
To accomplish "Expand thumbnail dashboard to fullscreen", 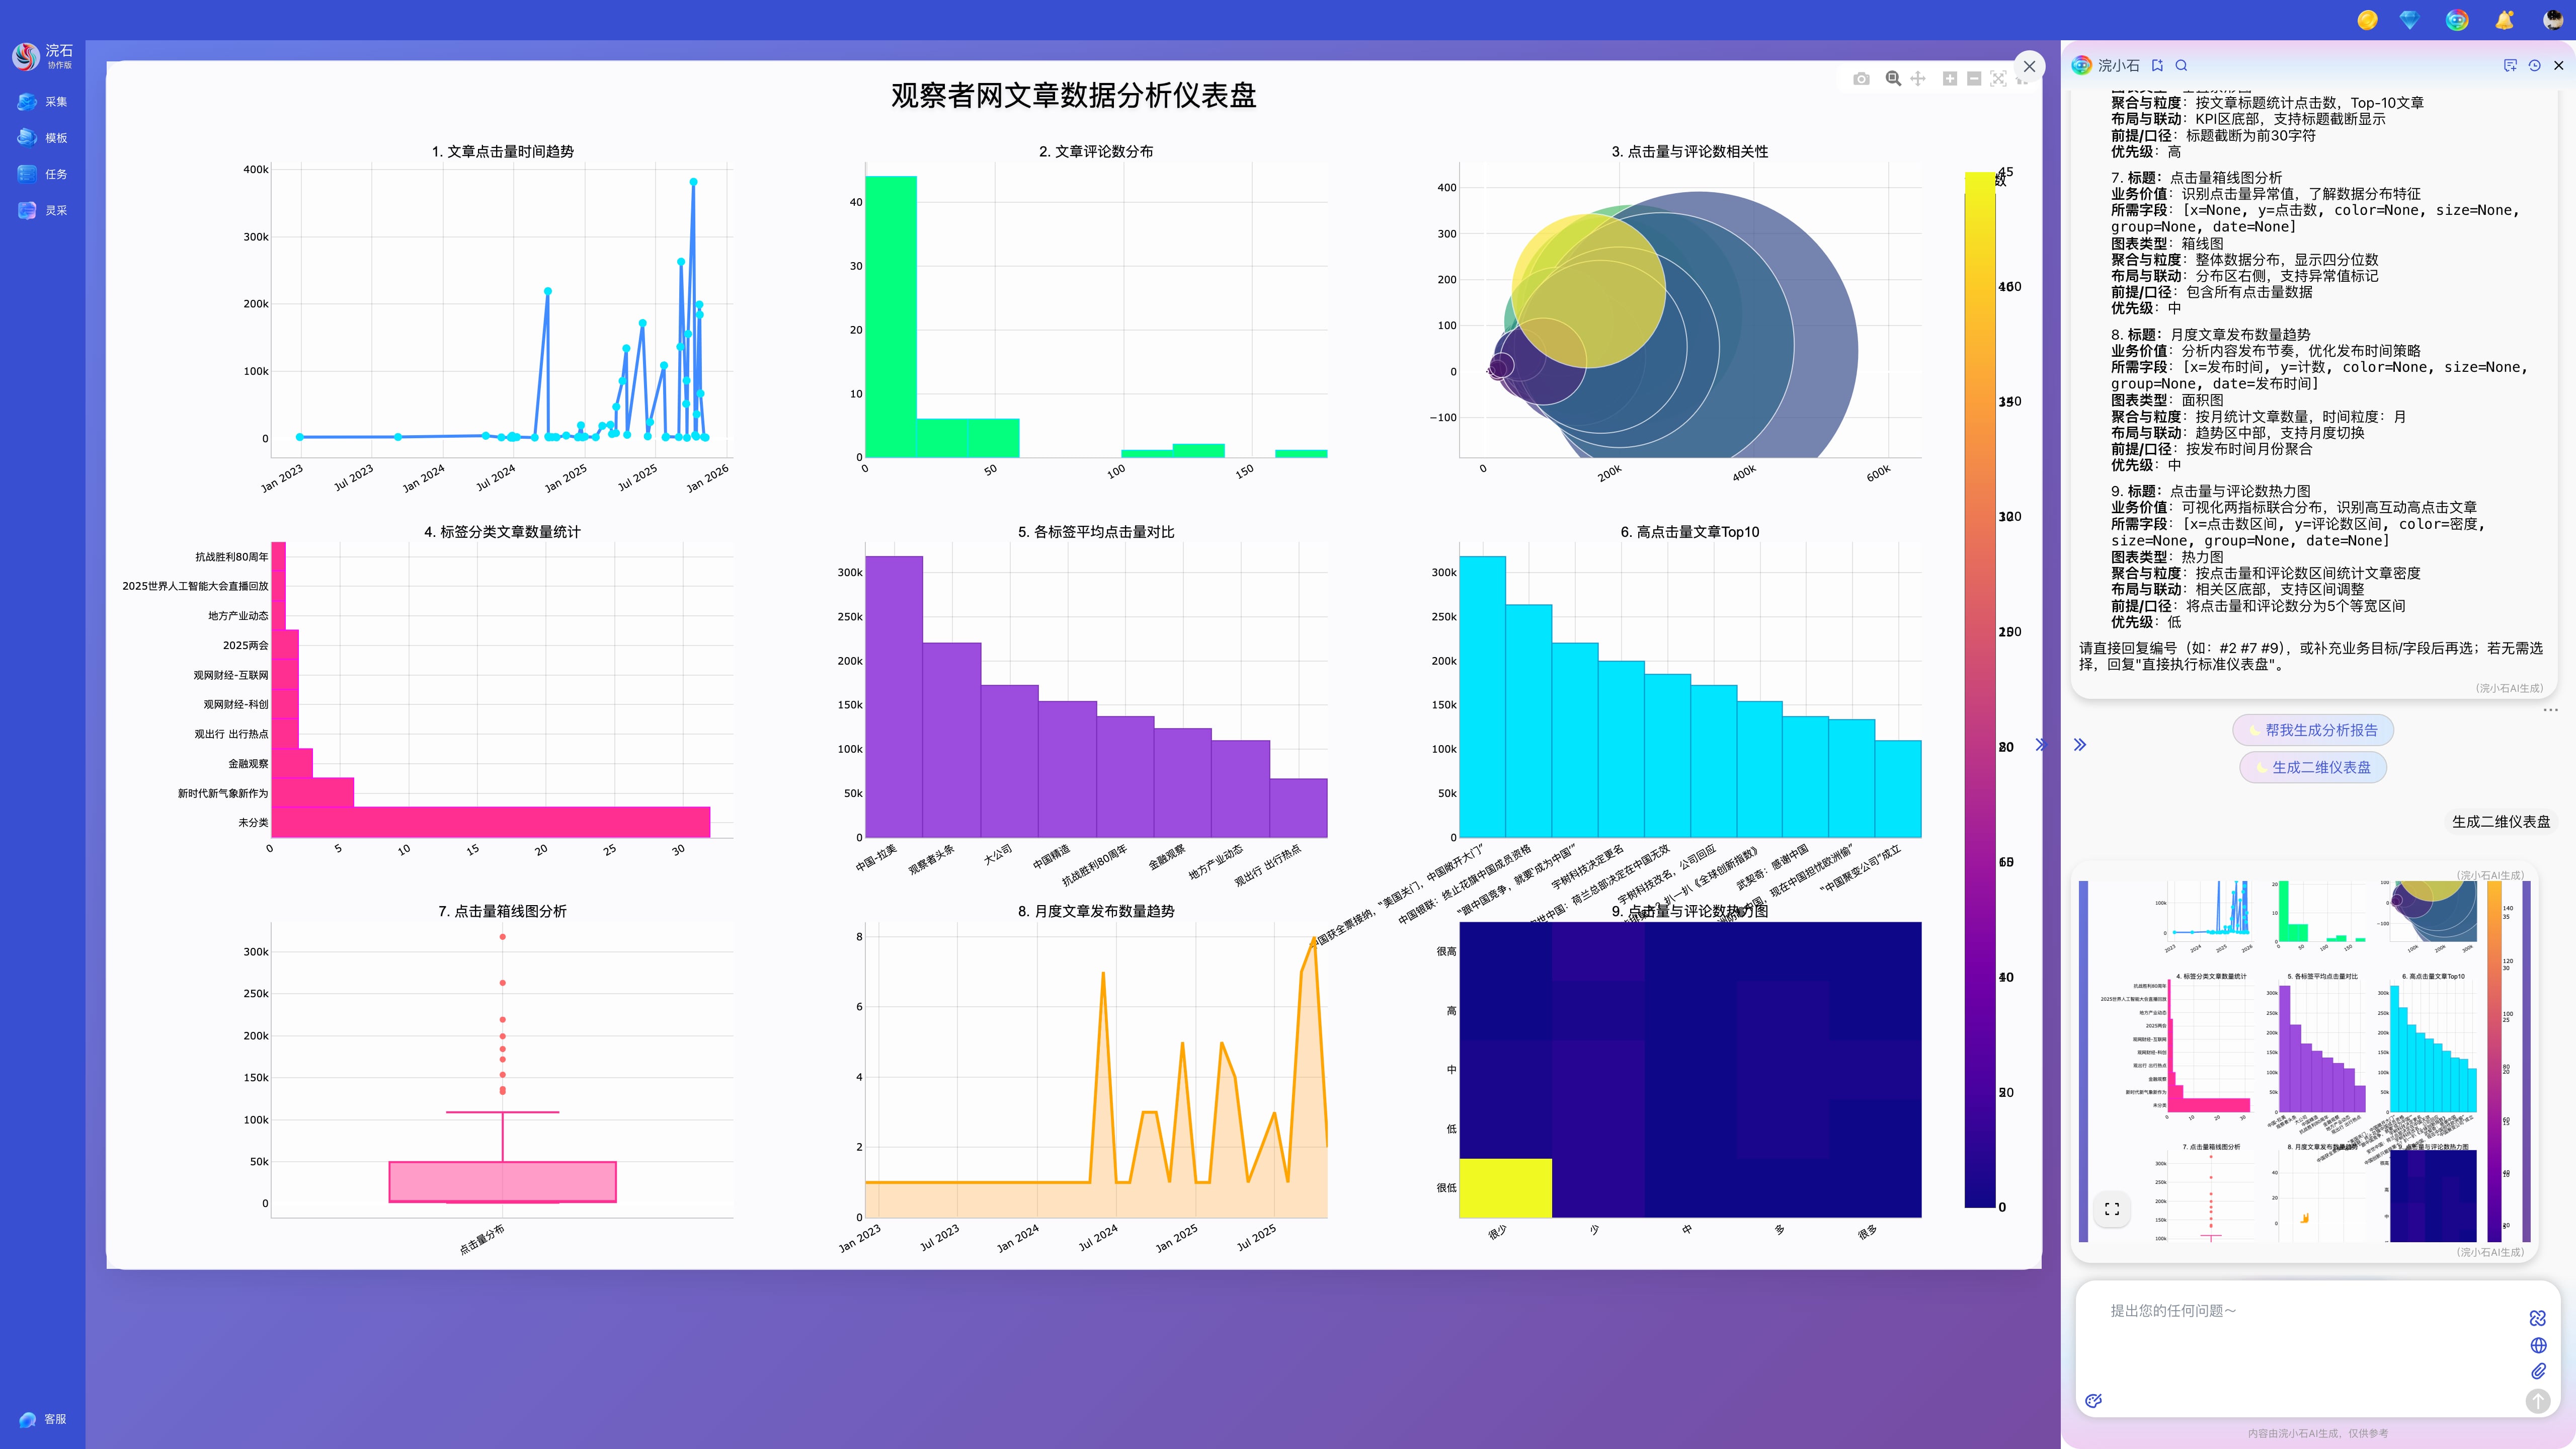I will 2111,1209.
